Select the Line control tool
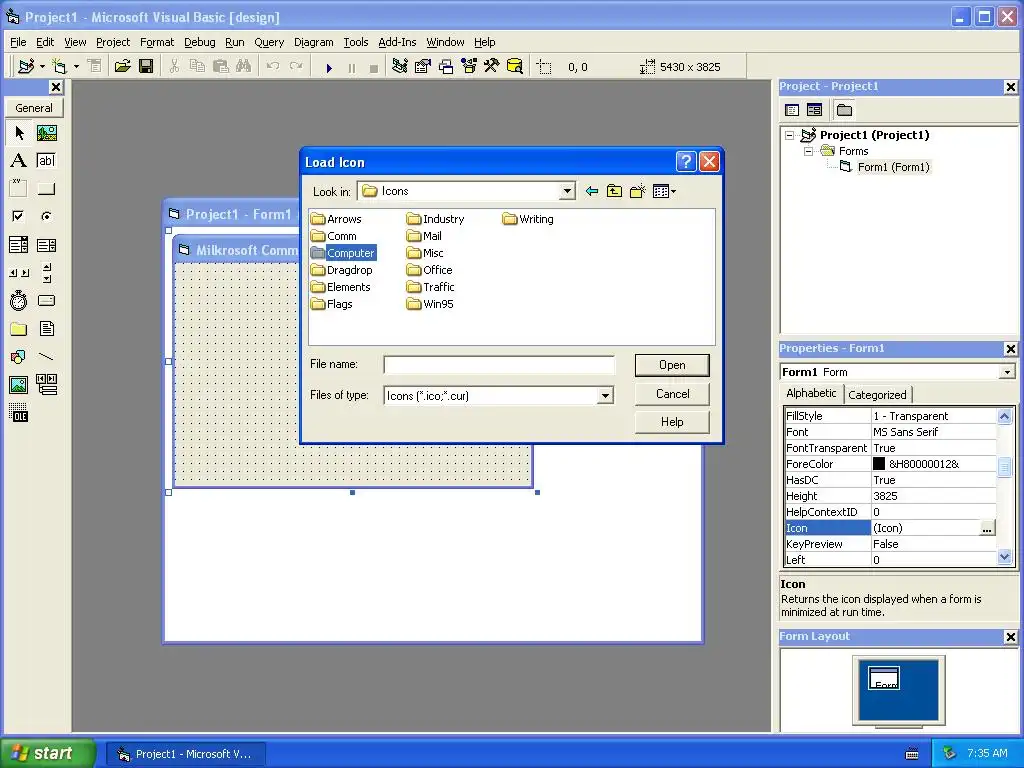 click(x=46, y=357)
